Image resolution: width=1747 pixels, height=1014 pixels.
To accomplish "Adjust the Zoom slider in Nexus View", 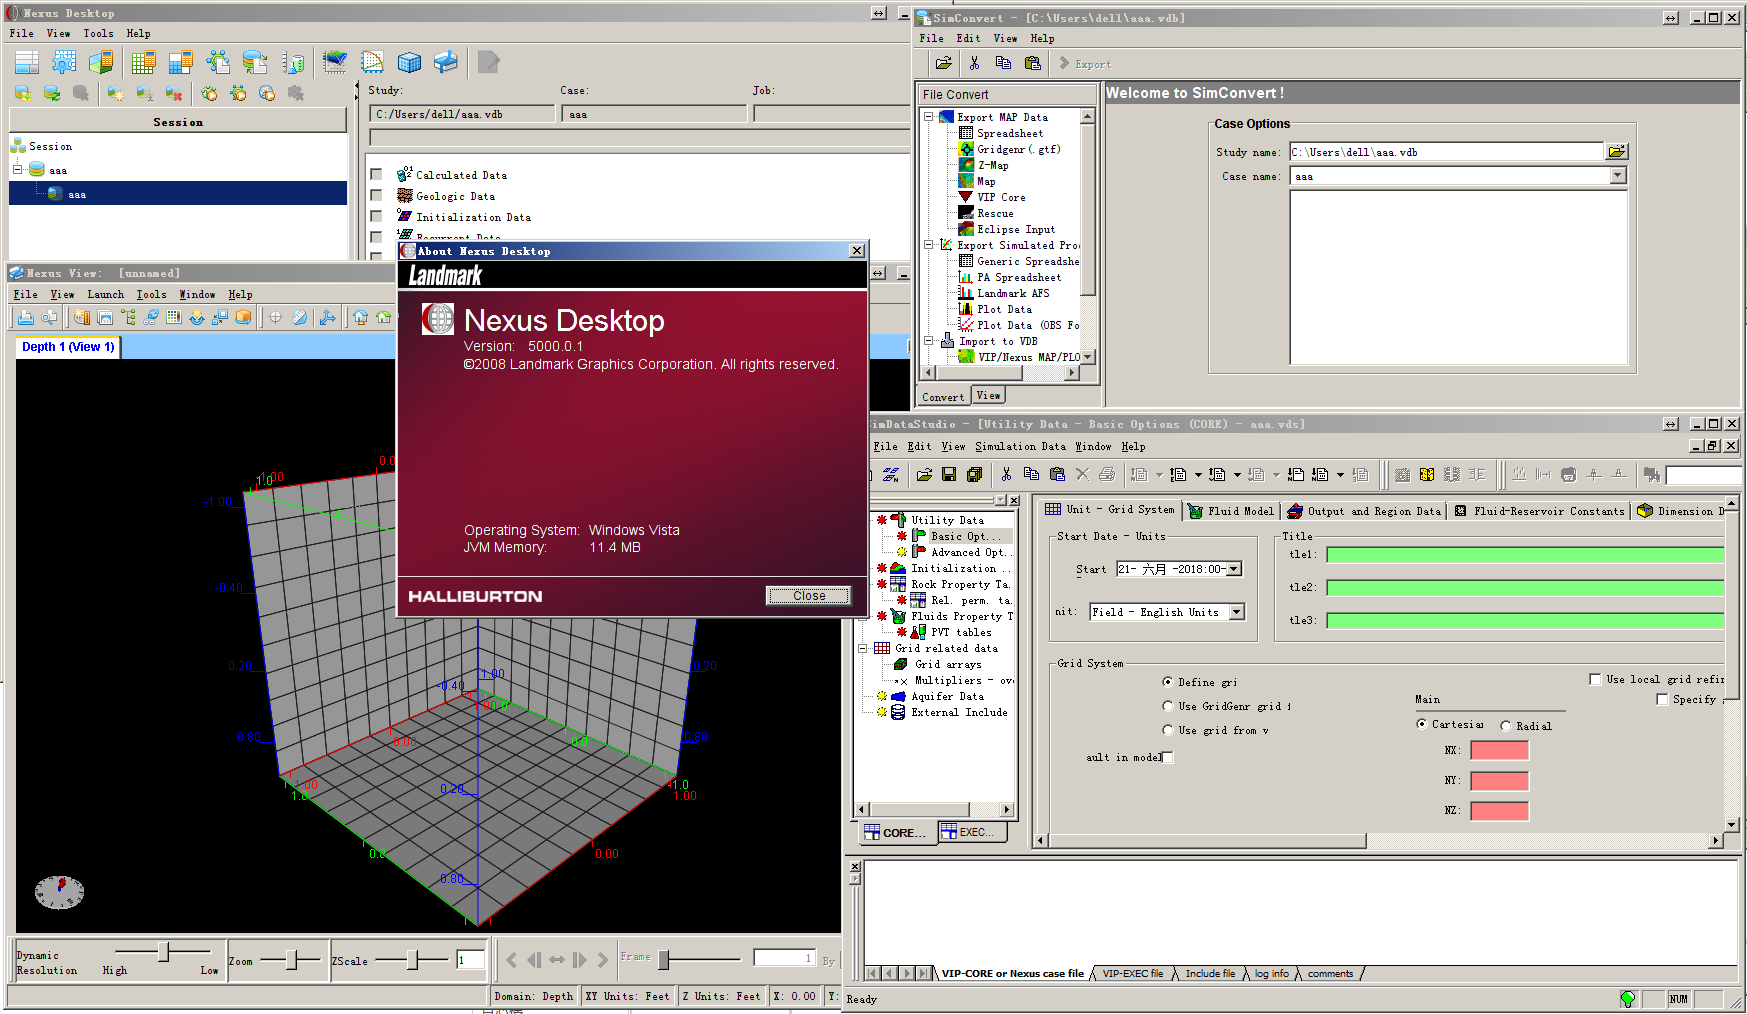I will [x=291, y=960].
